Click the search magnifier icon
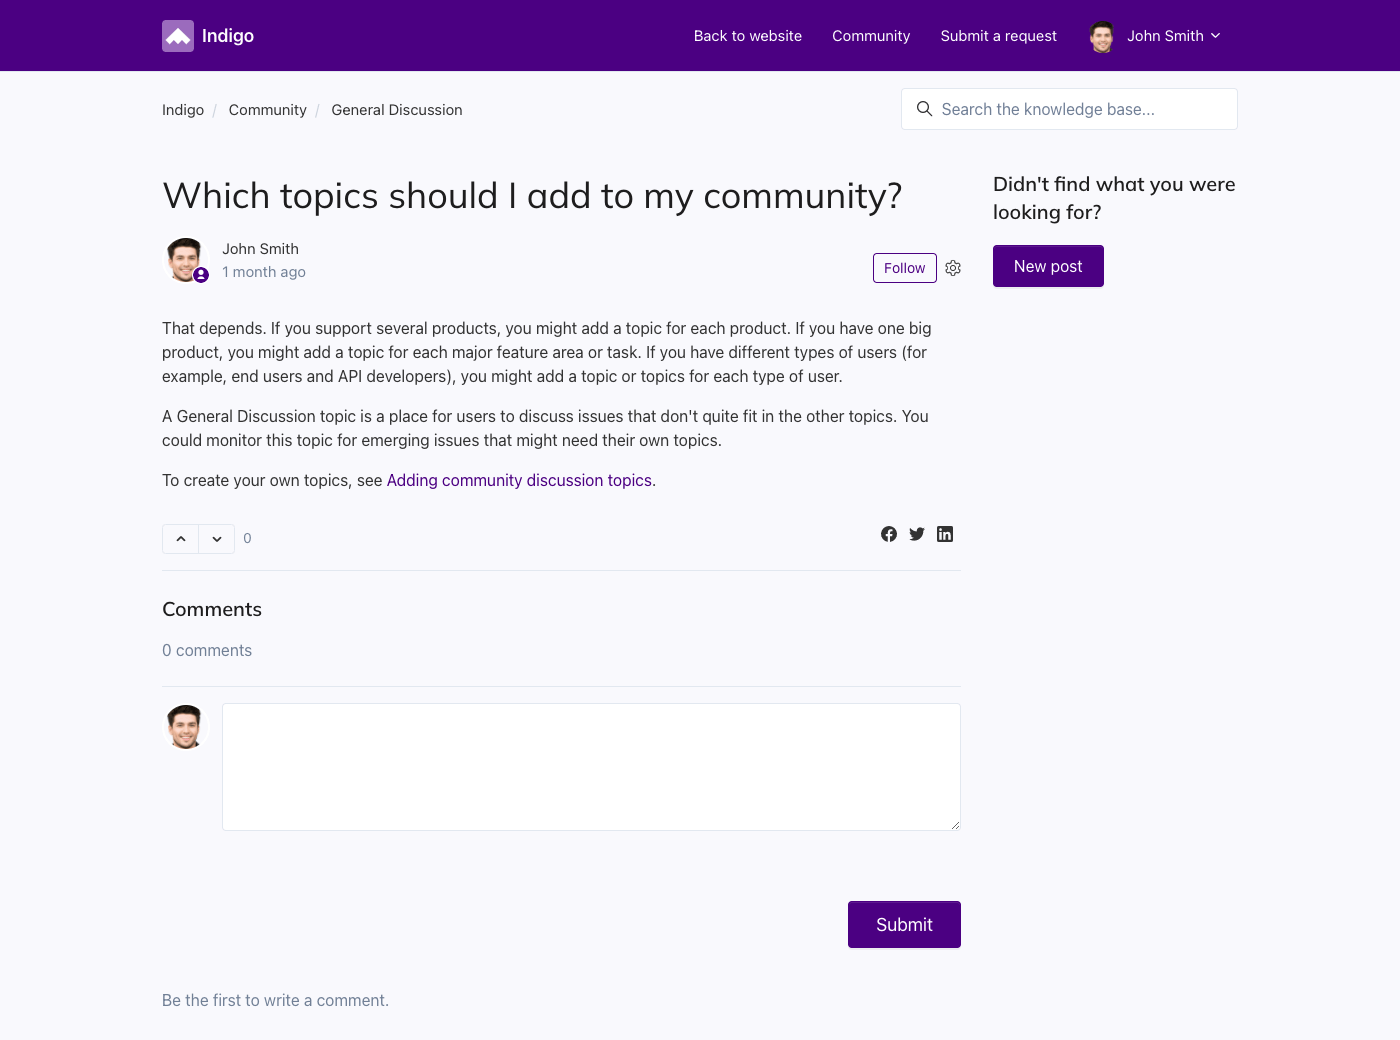This screenshot has height=1040, width=1400. 924,109
